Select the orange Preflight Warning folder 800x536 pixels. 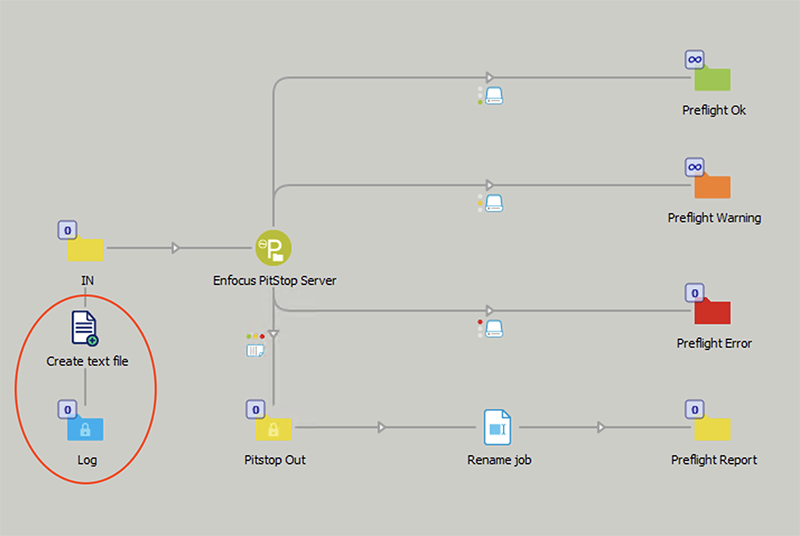pos(712,186)
